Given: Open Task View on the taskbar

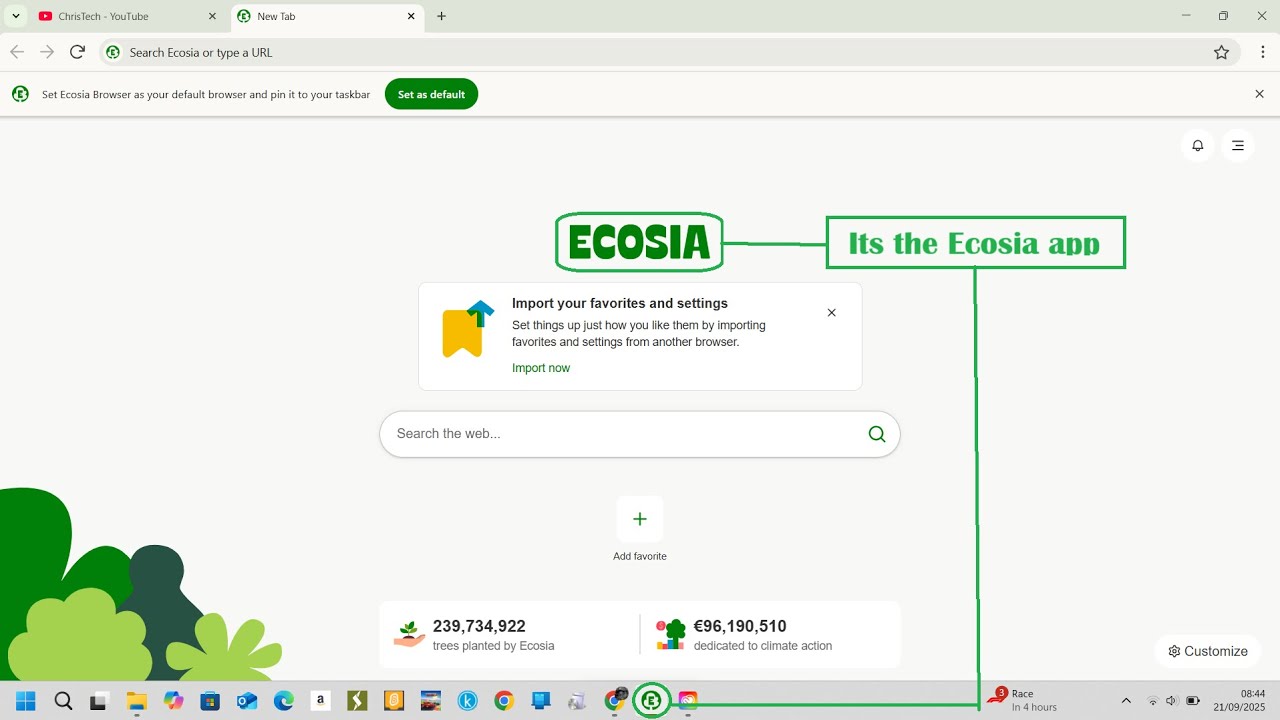Looking at the screenshot, I should click(x=99, y=701).
